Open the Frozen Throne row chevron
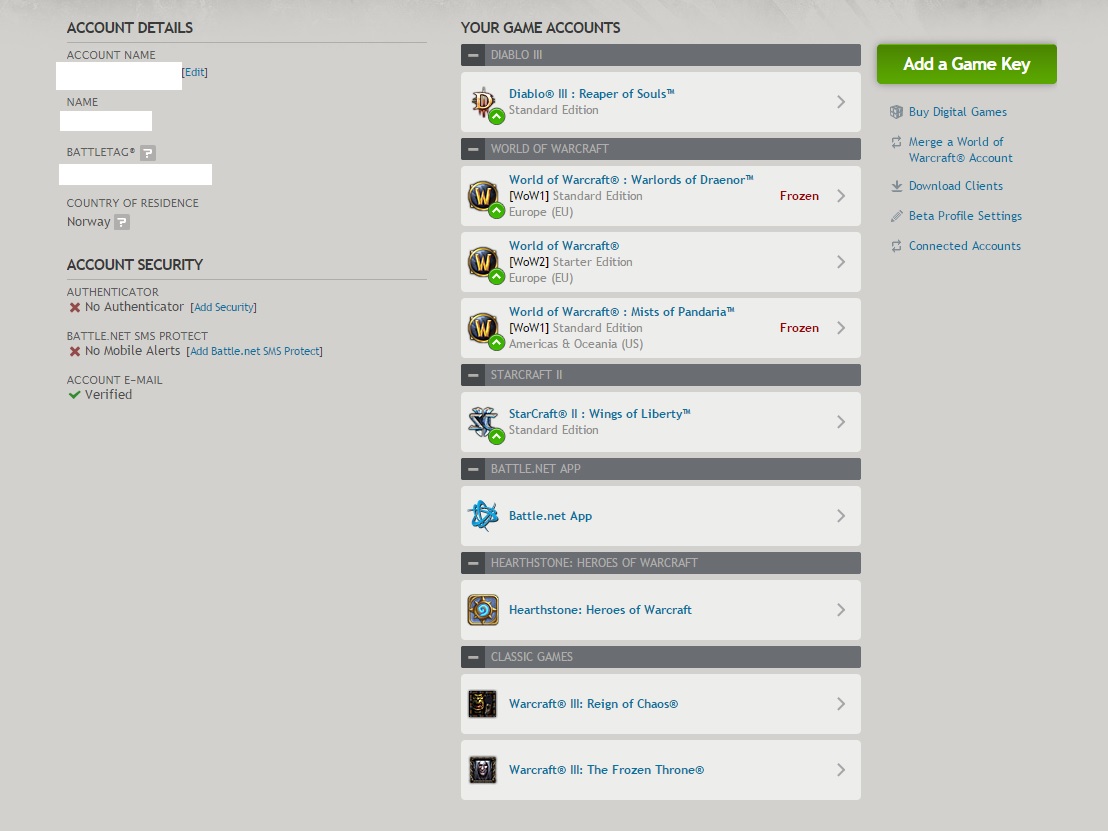 coord(841,770)
